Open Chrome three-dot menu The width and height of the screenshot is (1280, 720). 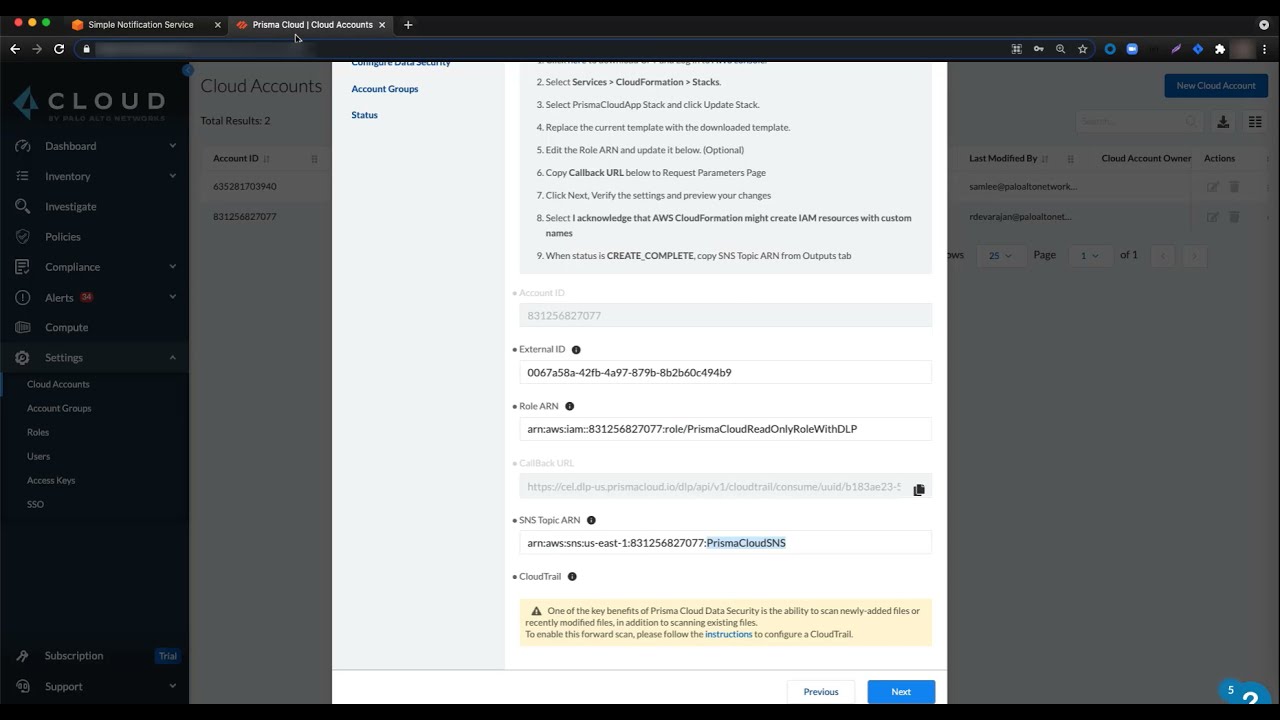coord(1266,48)
